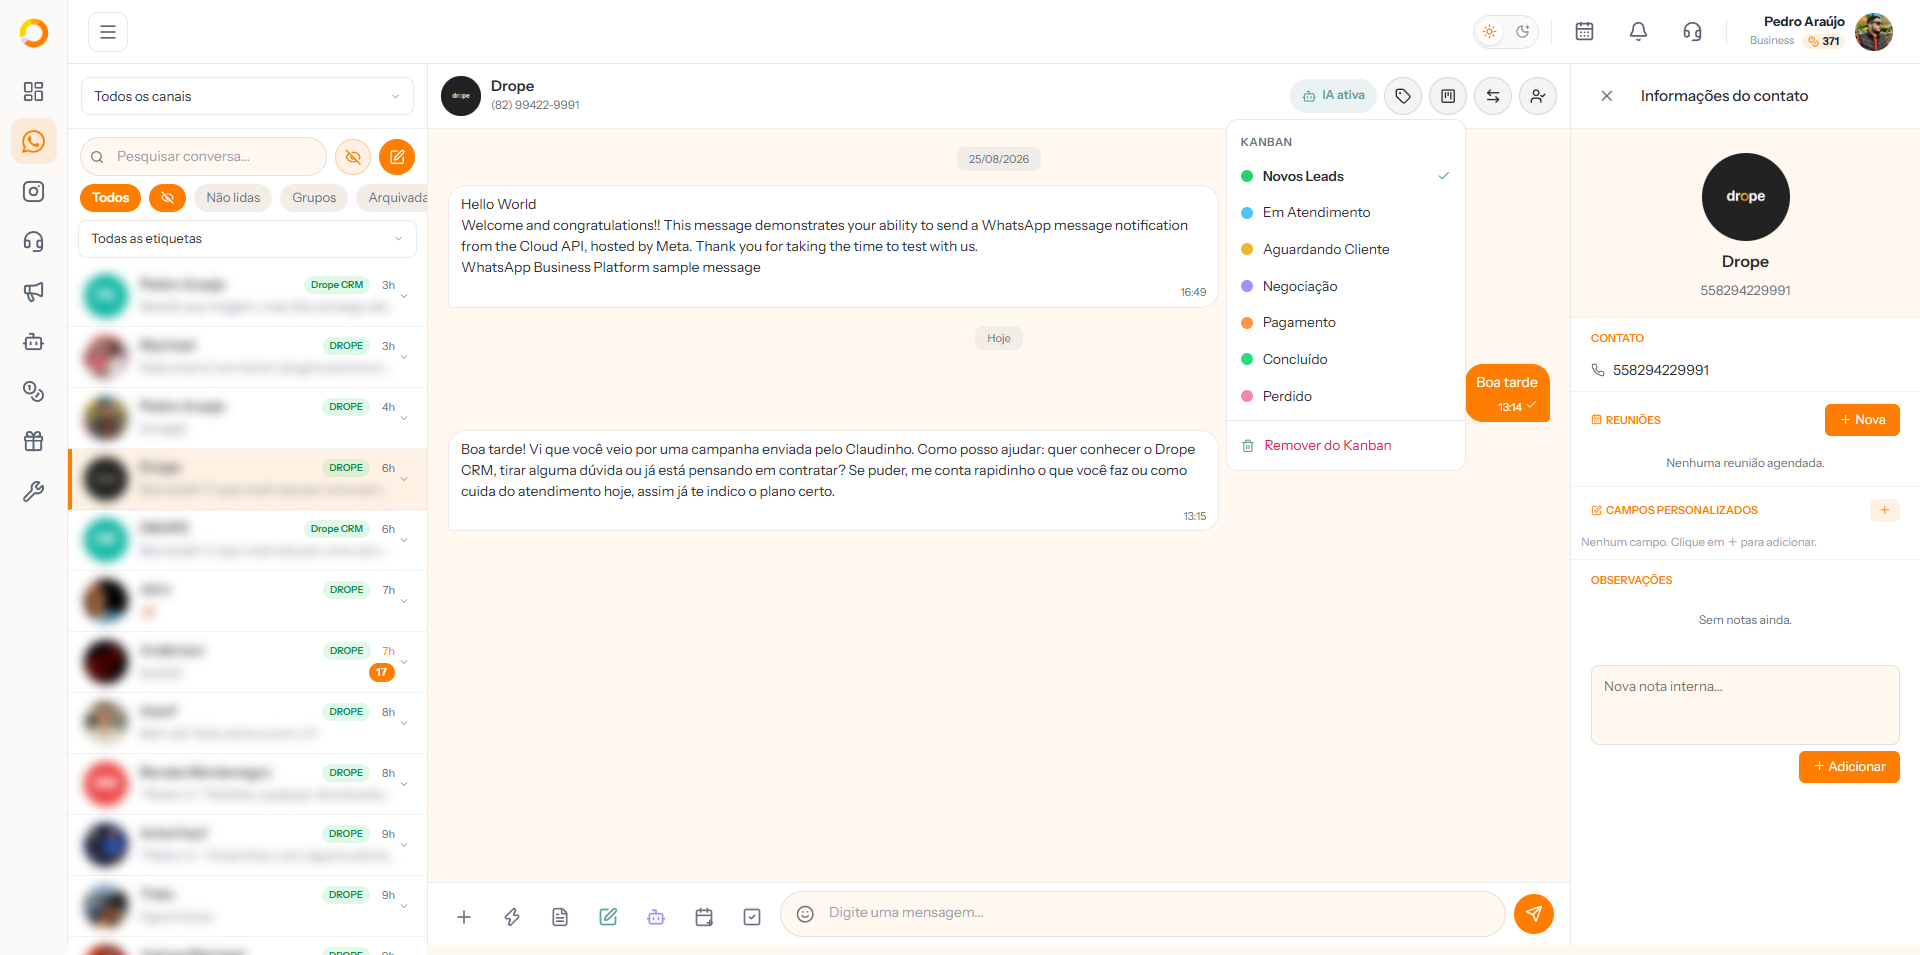Image resolution: width=1920 pixels, height=955 pixels.
Task: Select the Não lidas filter tab
Action: [233, 198]
